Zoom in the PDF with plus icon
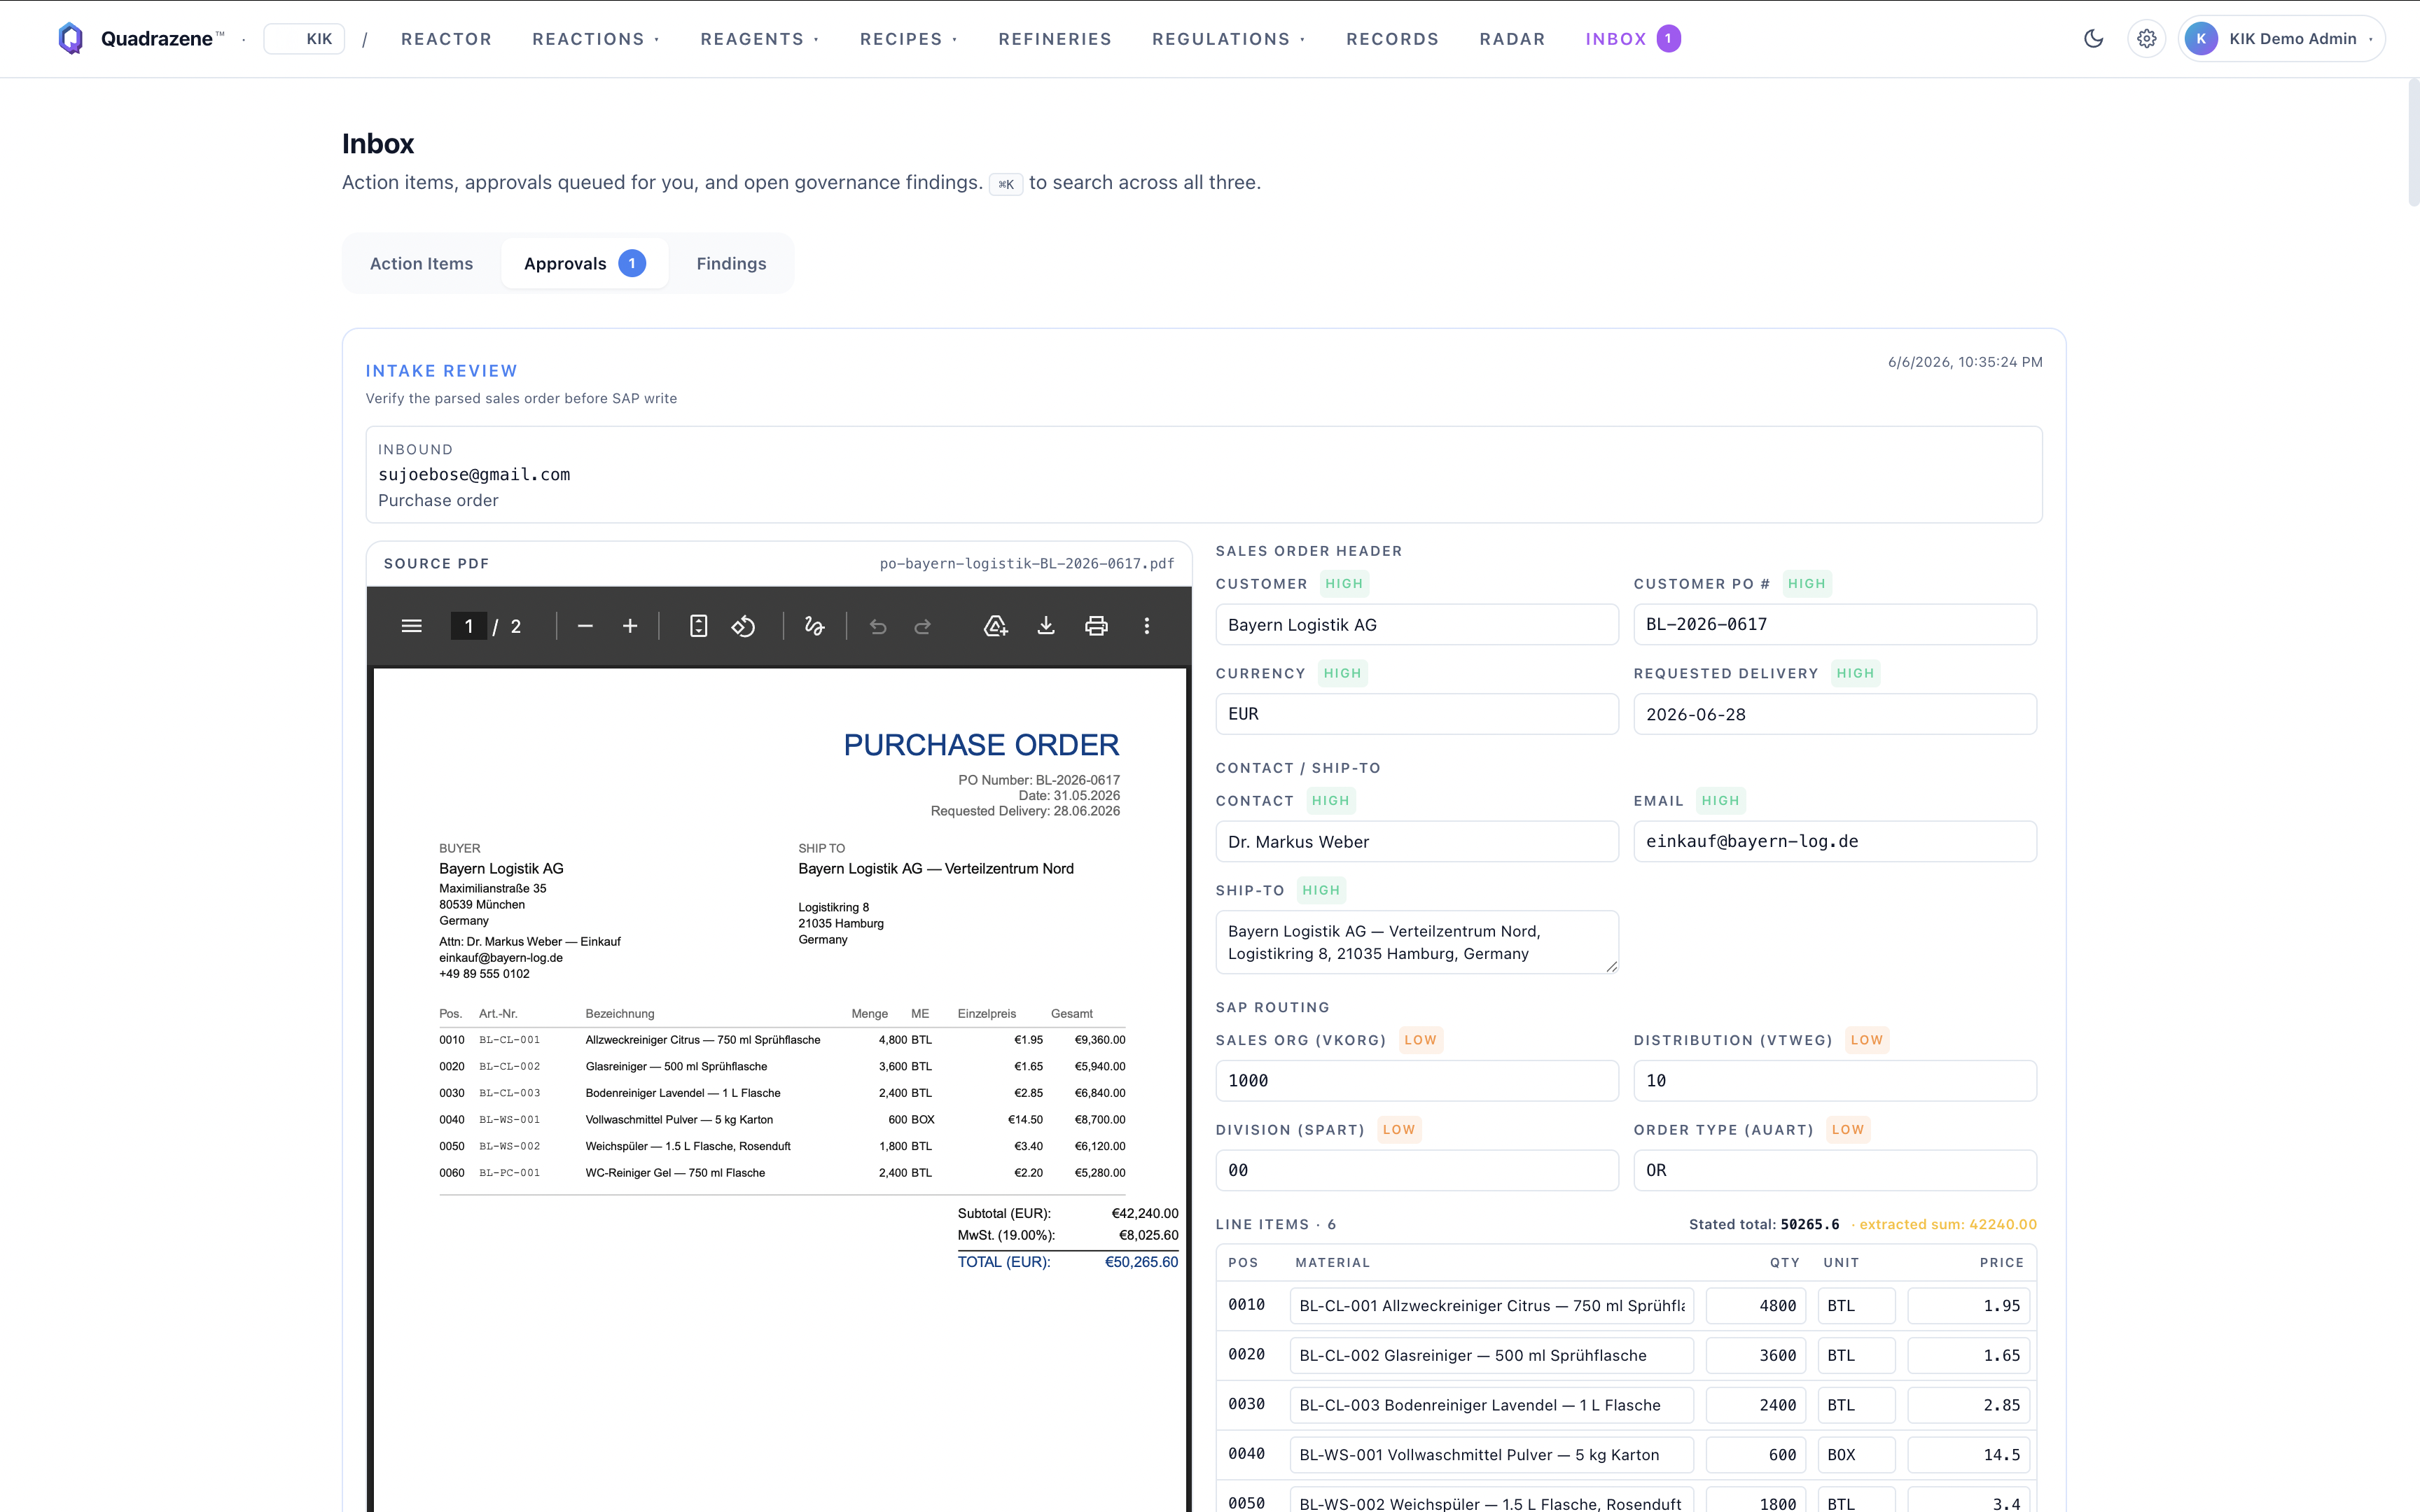The height and width of the screenshot is (1512, 2420). pos(630,626)
